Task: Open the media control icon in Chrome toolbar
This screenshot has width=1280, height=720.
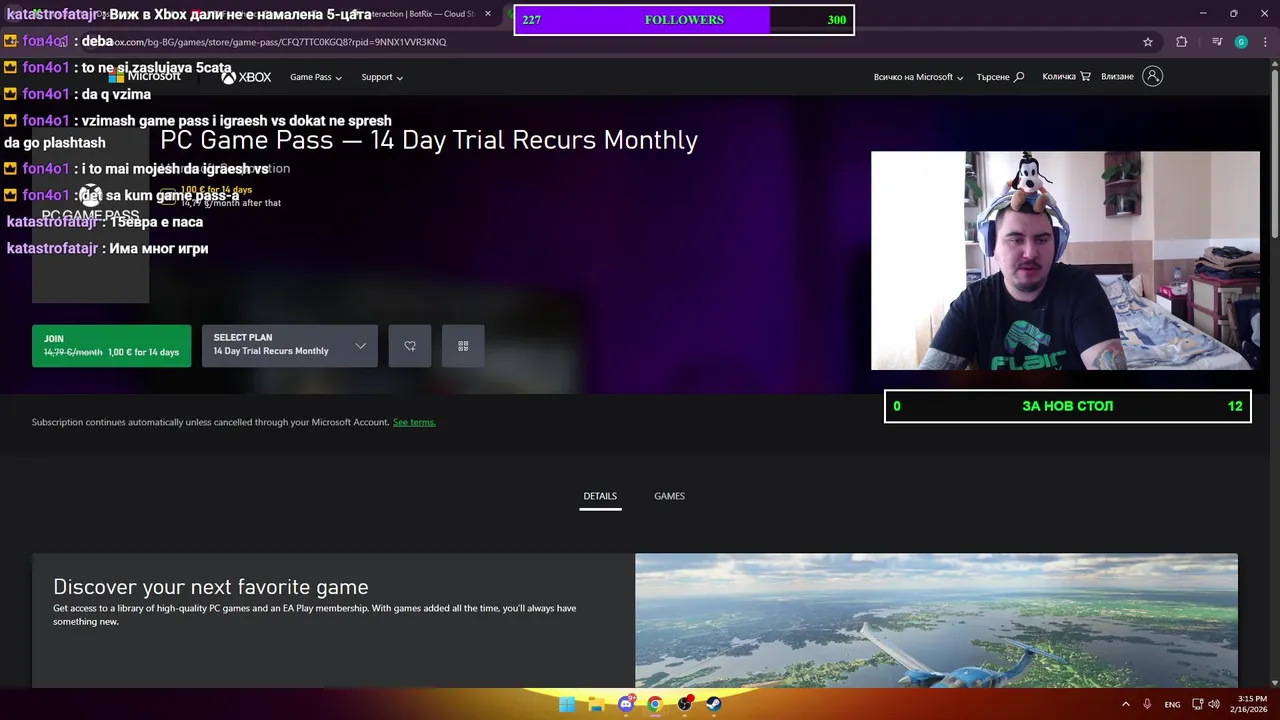Action: point(1217,42)
